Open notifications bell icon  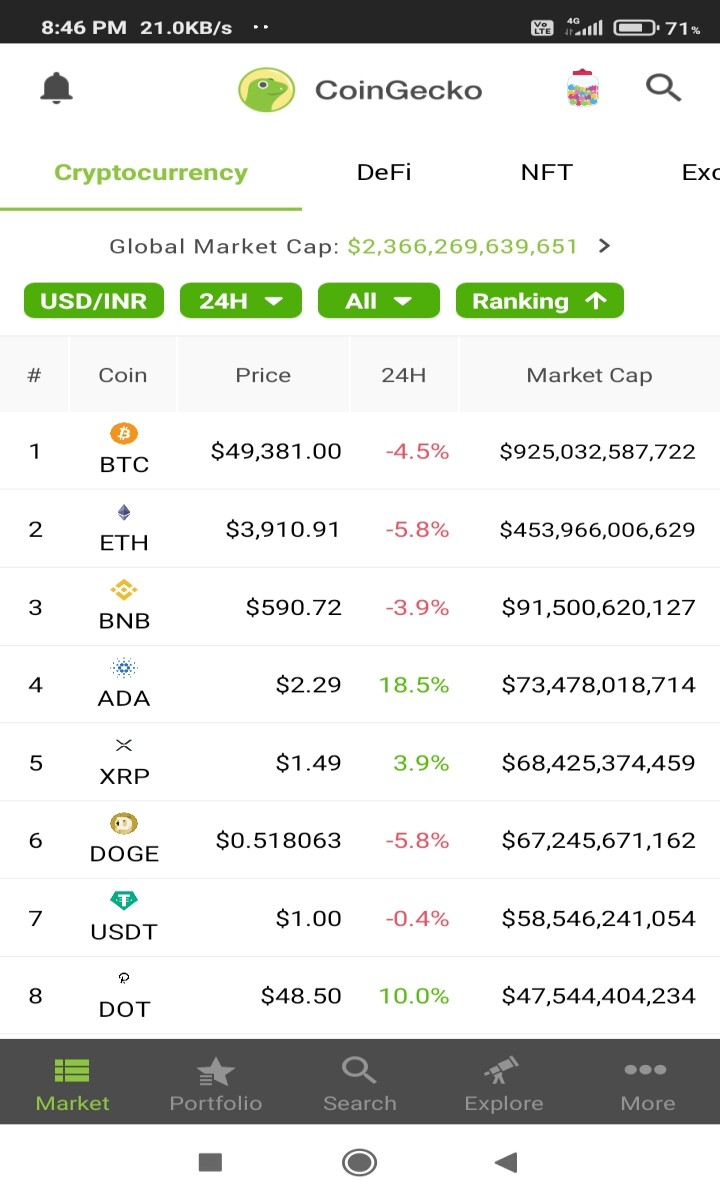click(57, 89)
